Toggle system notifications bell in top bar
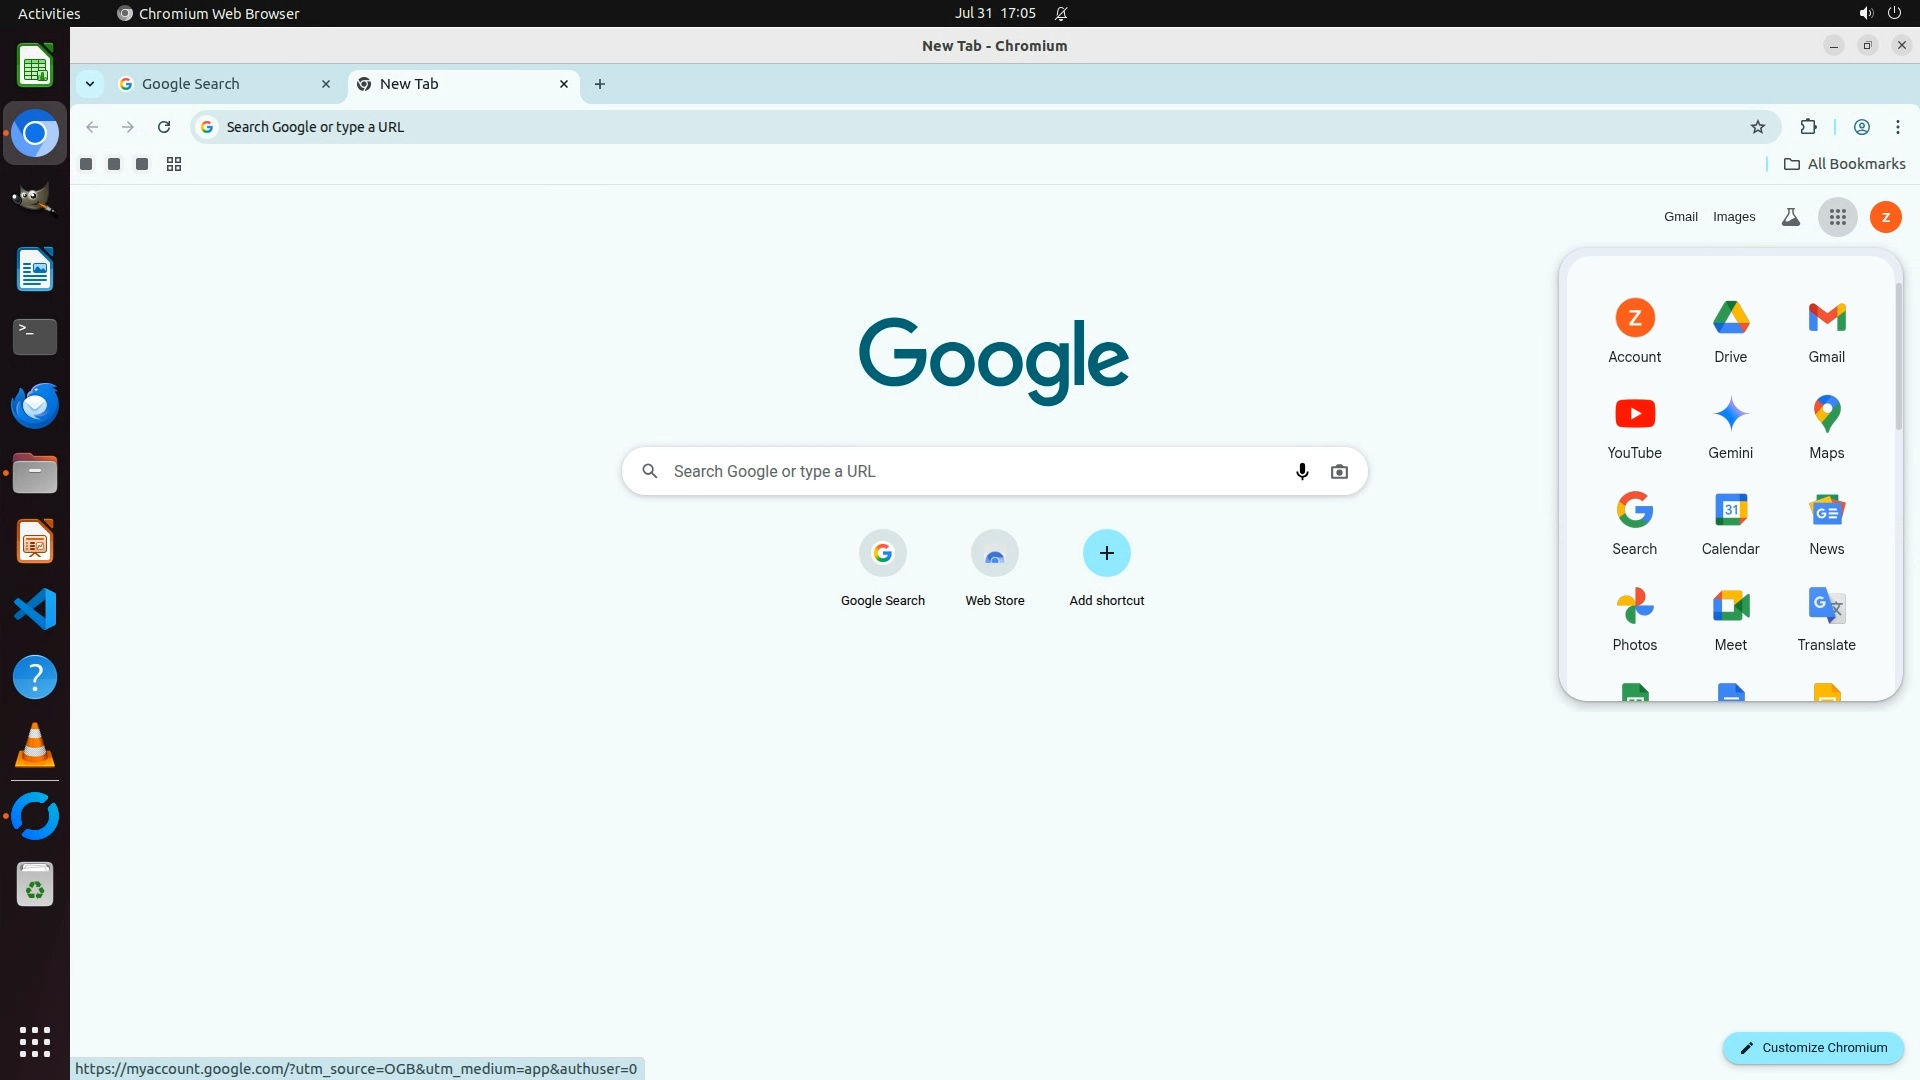This screenshot has height=1080, width=1920. pyautogui.click(x=1061, y=13)
